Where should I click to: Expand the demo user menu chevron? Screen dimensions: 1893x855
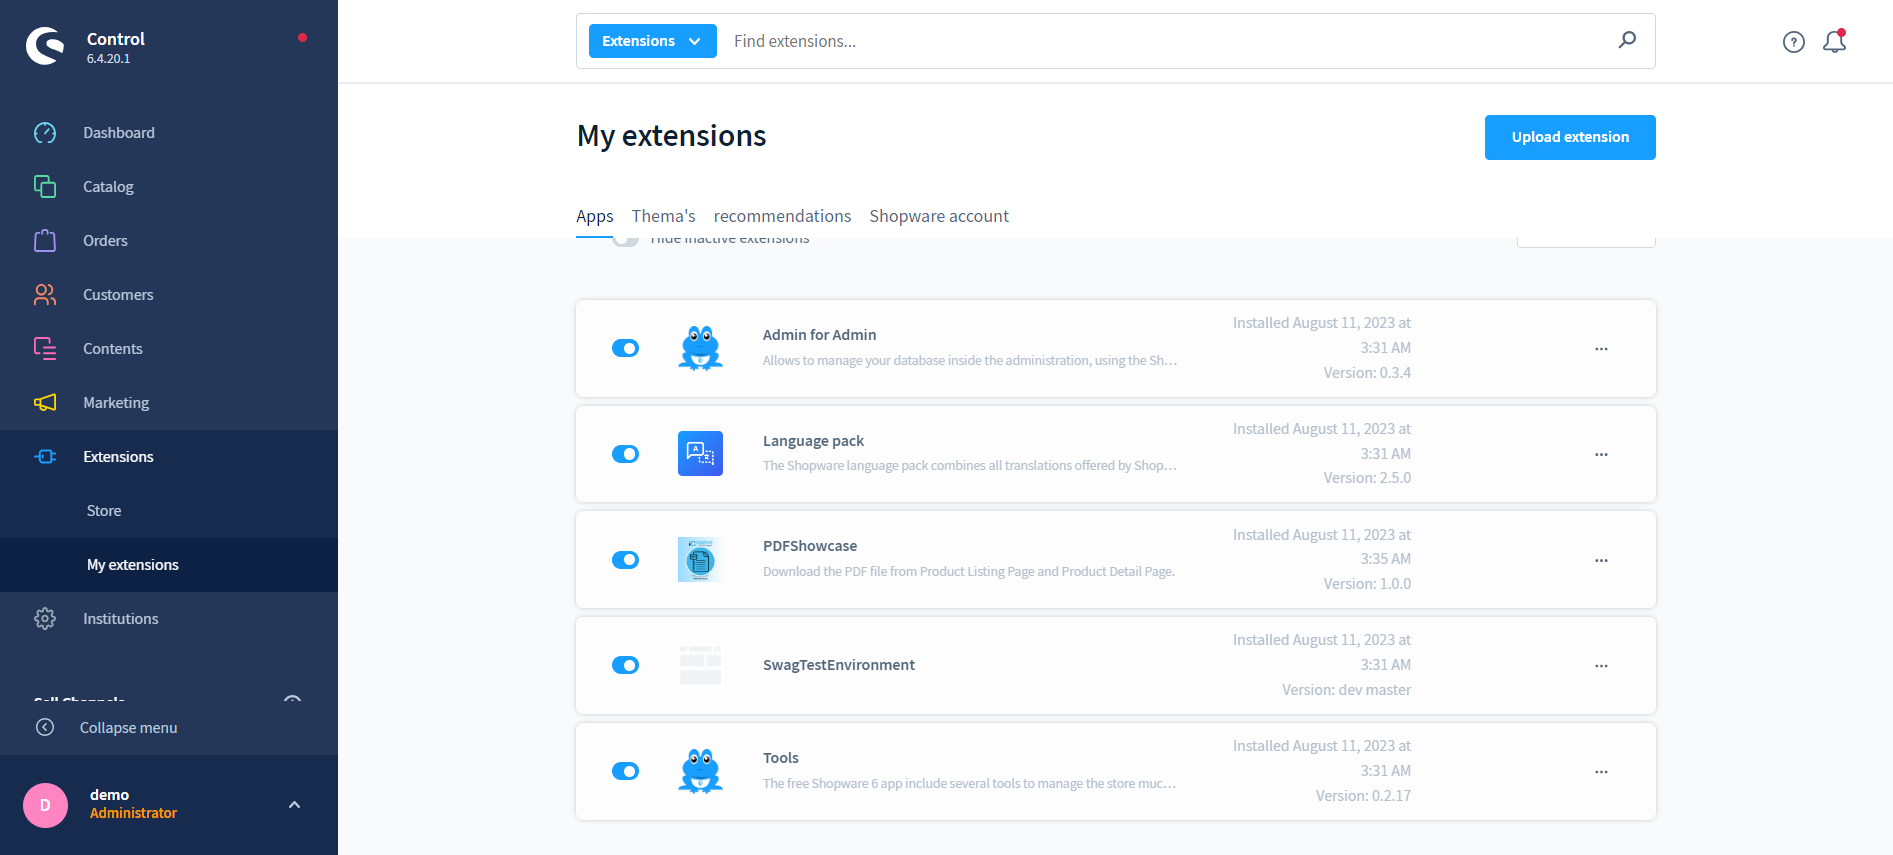[x=294, y=805]
